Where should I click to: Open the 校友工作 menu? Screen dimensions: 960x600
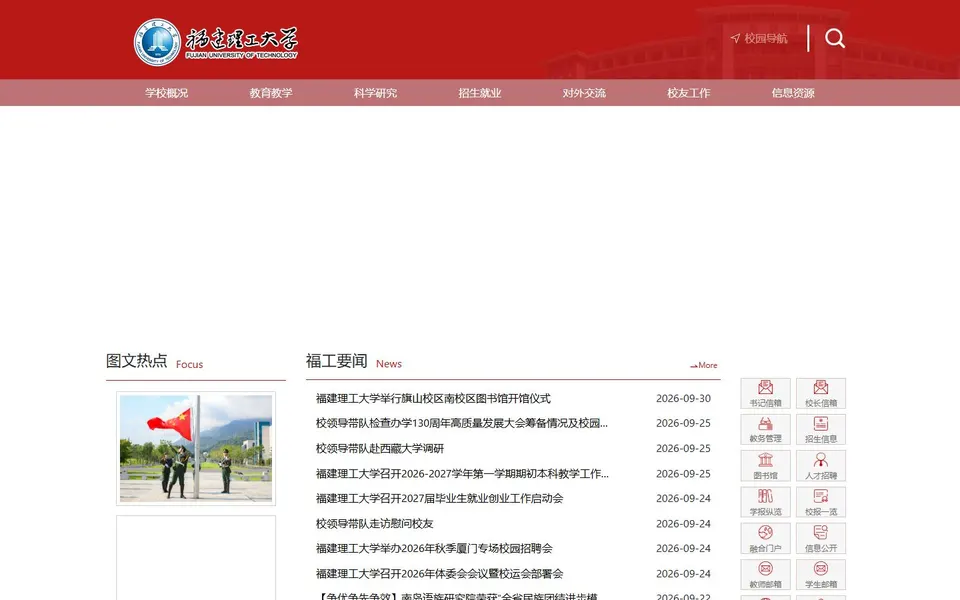coord(688,93)
